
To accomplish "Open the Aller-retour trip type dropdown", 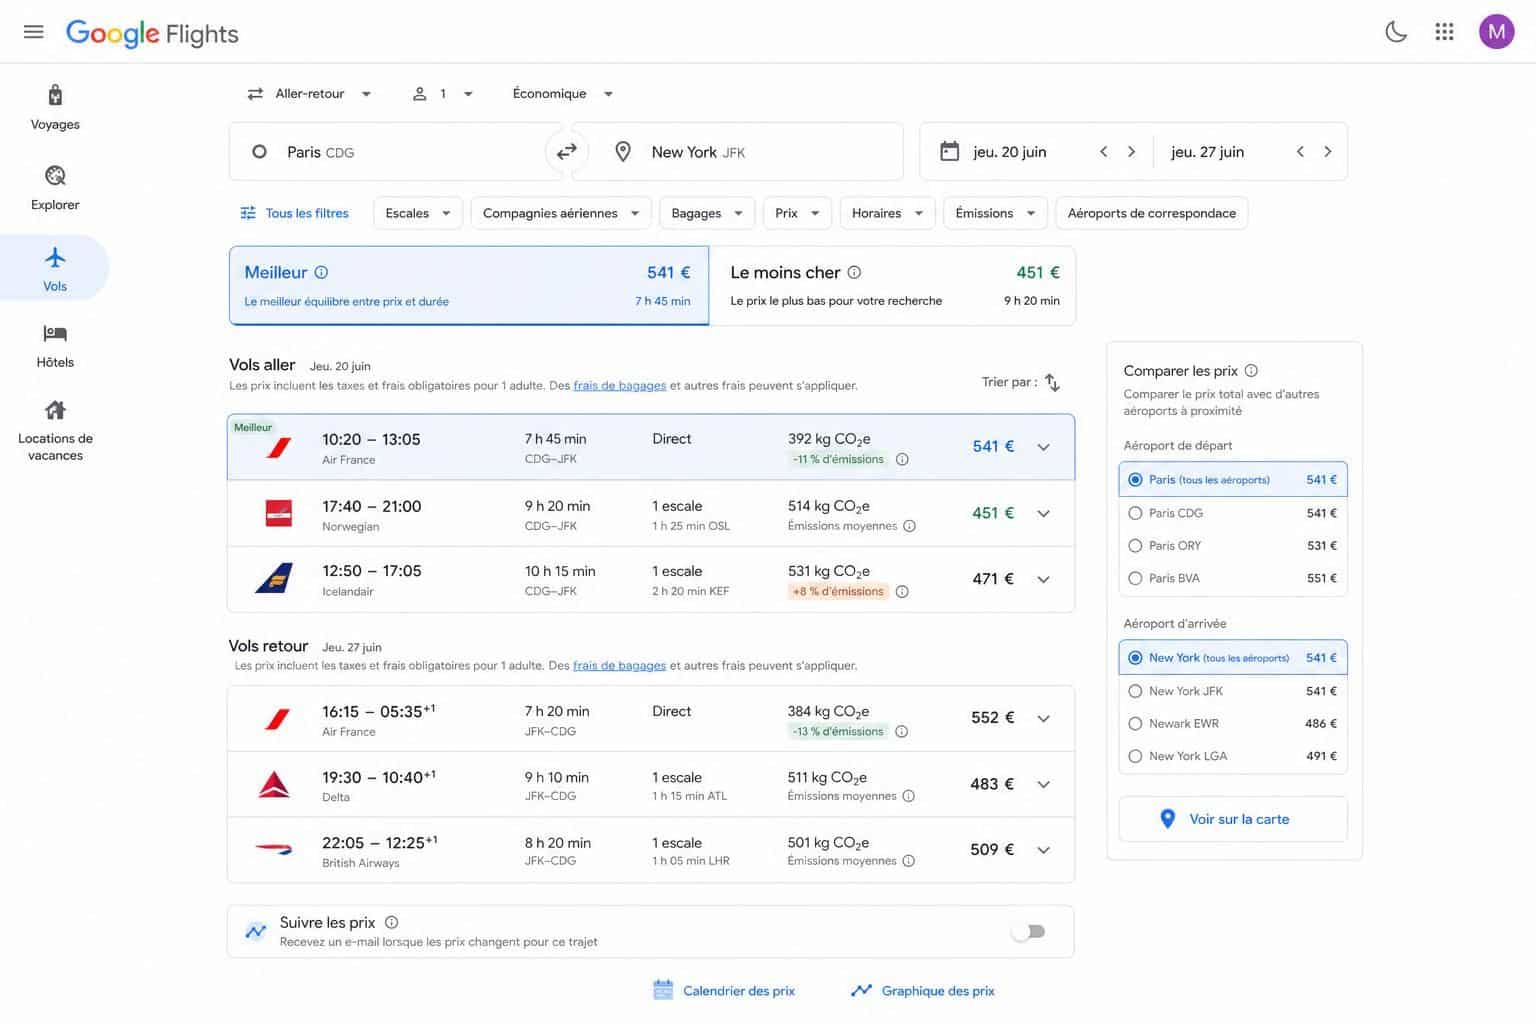I will click(x=309, y=93).
